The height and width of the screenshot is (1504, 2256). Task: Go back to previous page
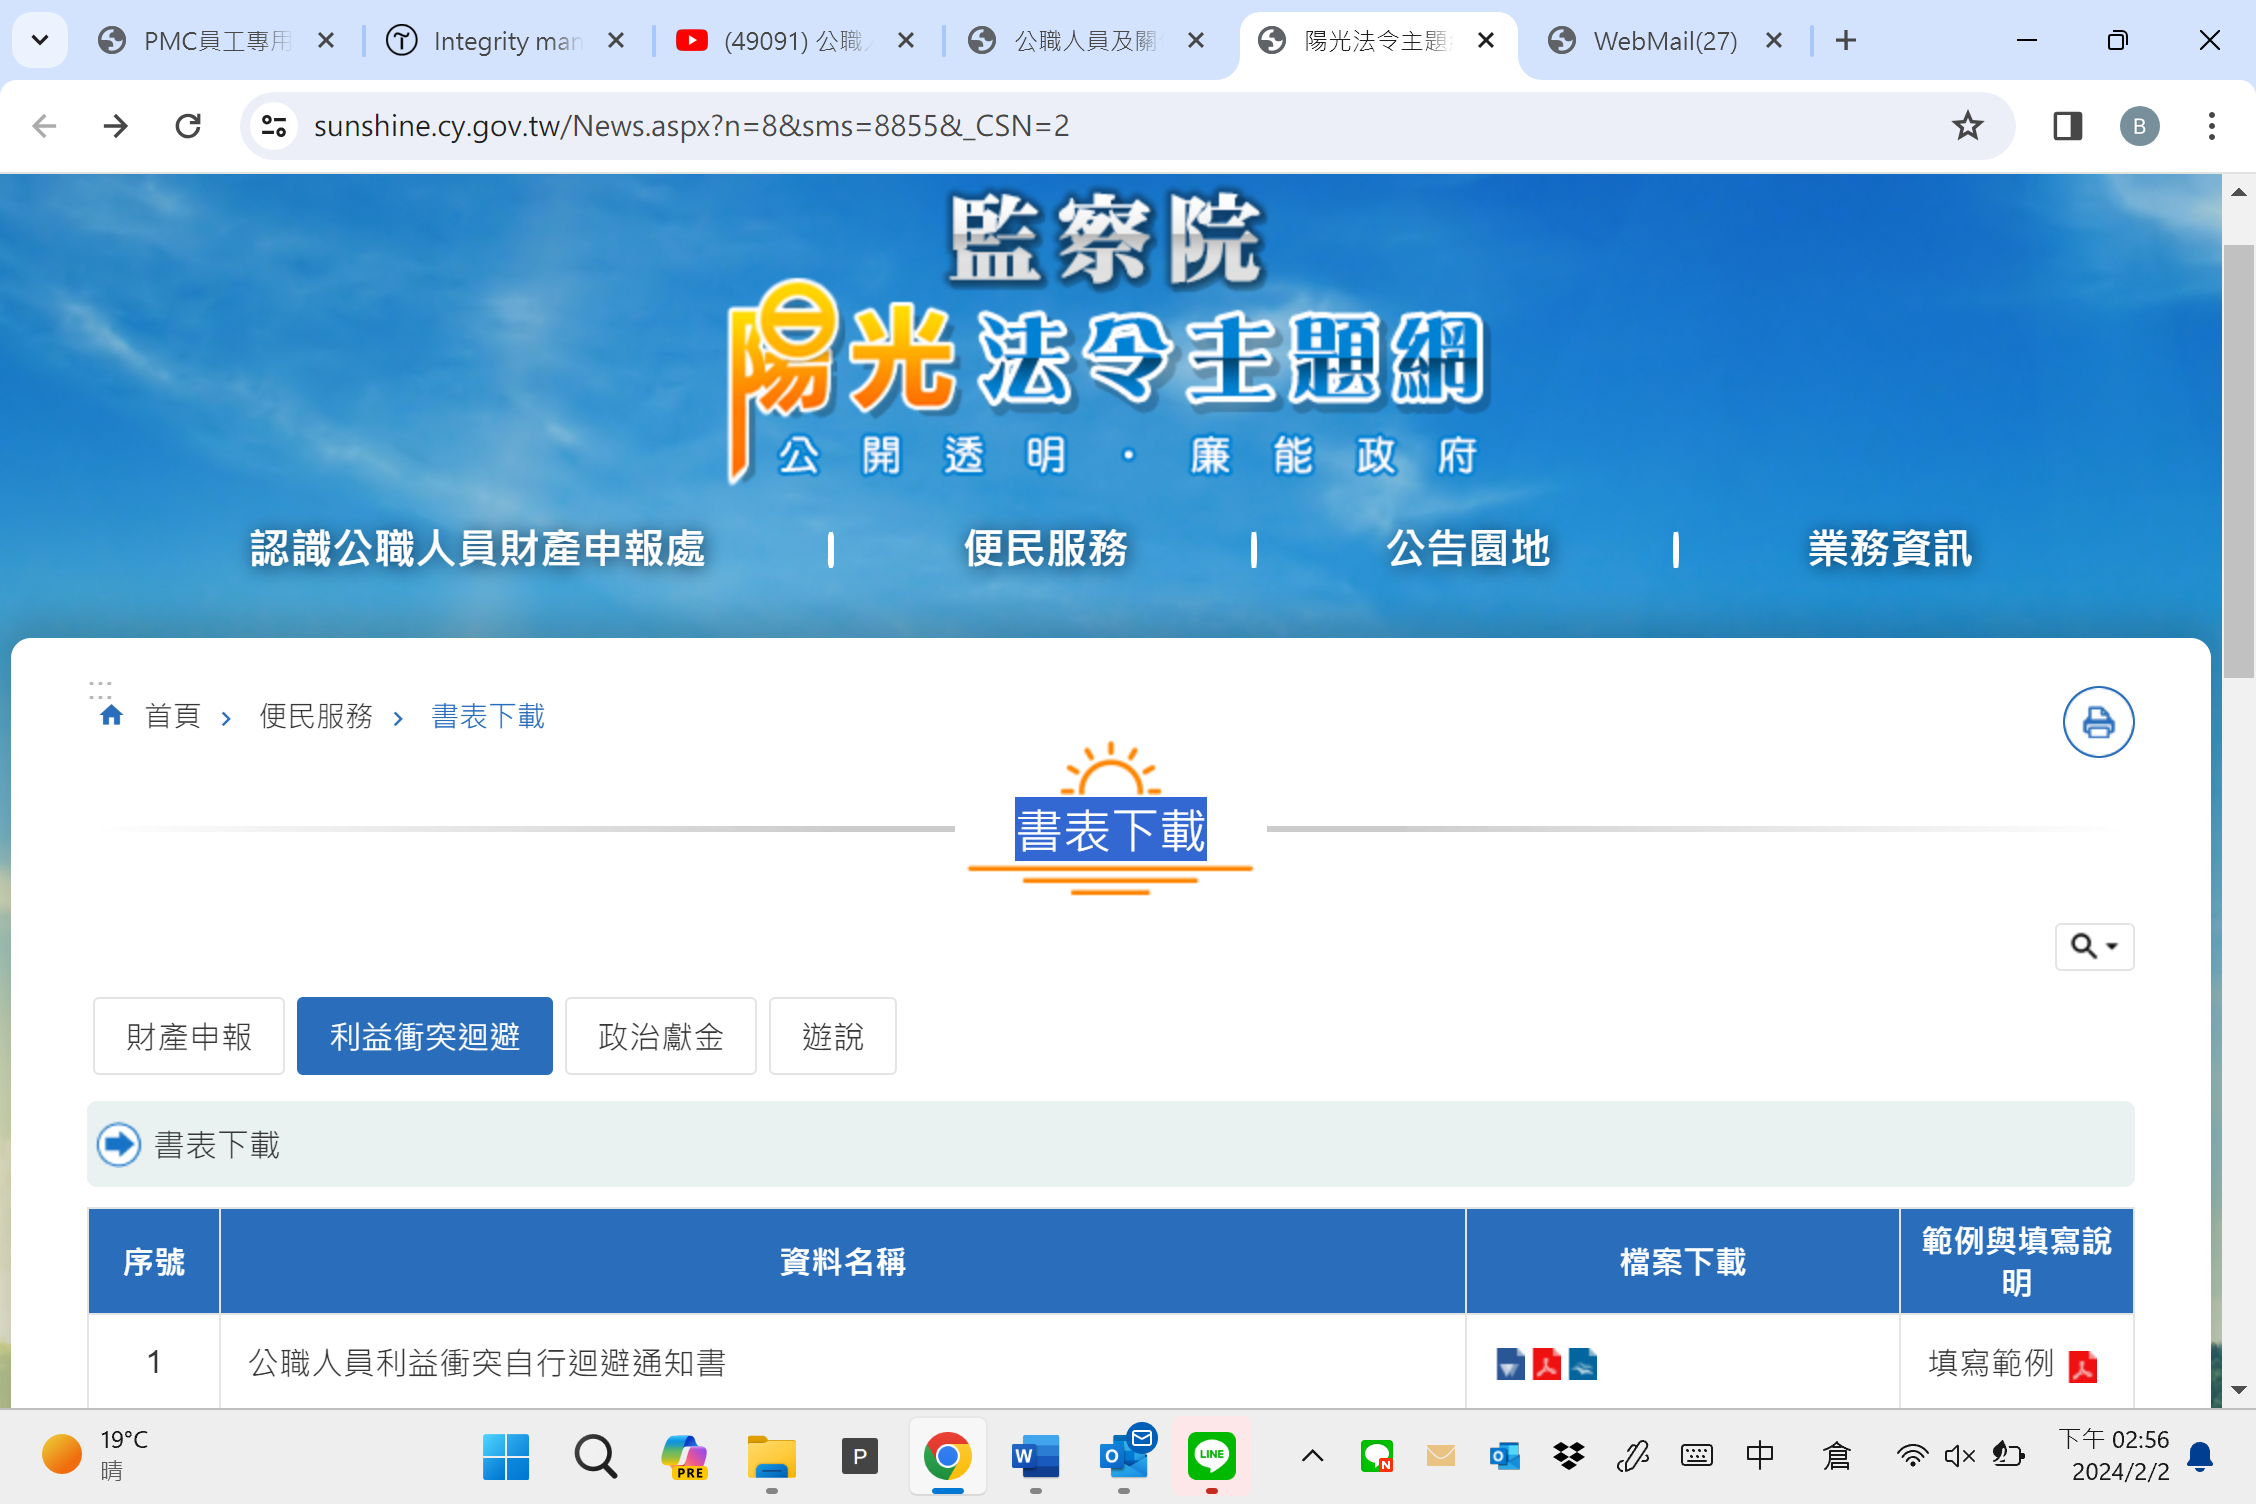click(x=44, y=126)
